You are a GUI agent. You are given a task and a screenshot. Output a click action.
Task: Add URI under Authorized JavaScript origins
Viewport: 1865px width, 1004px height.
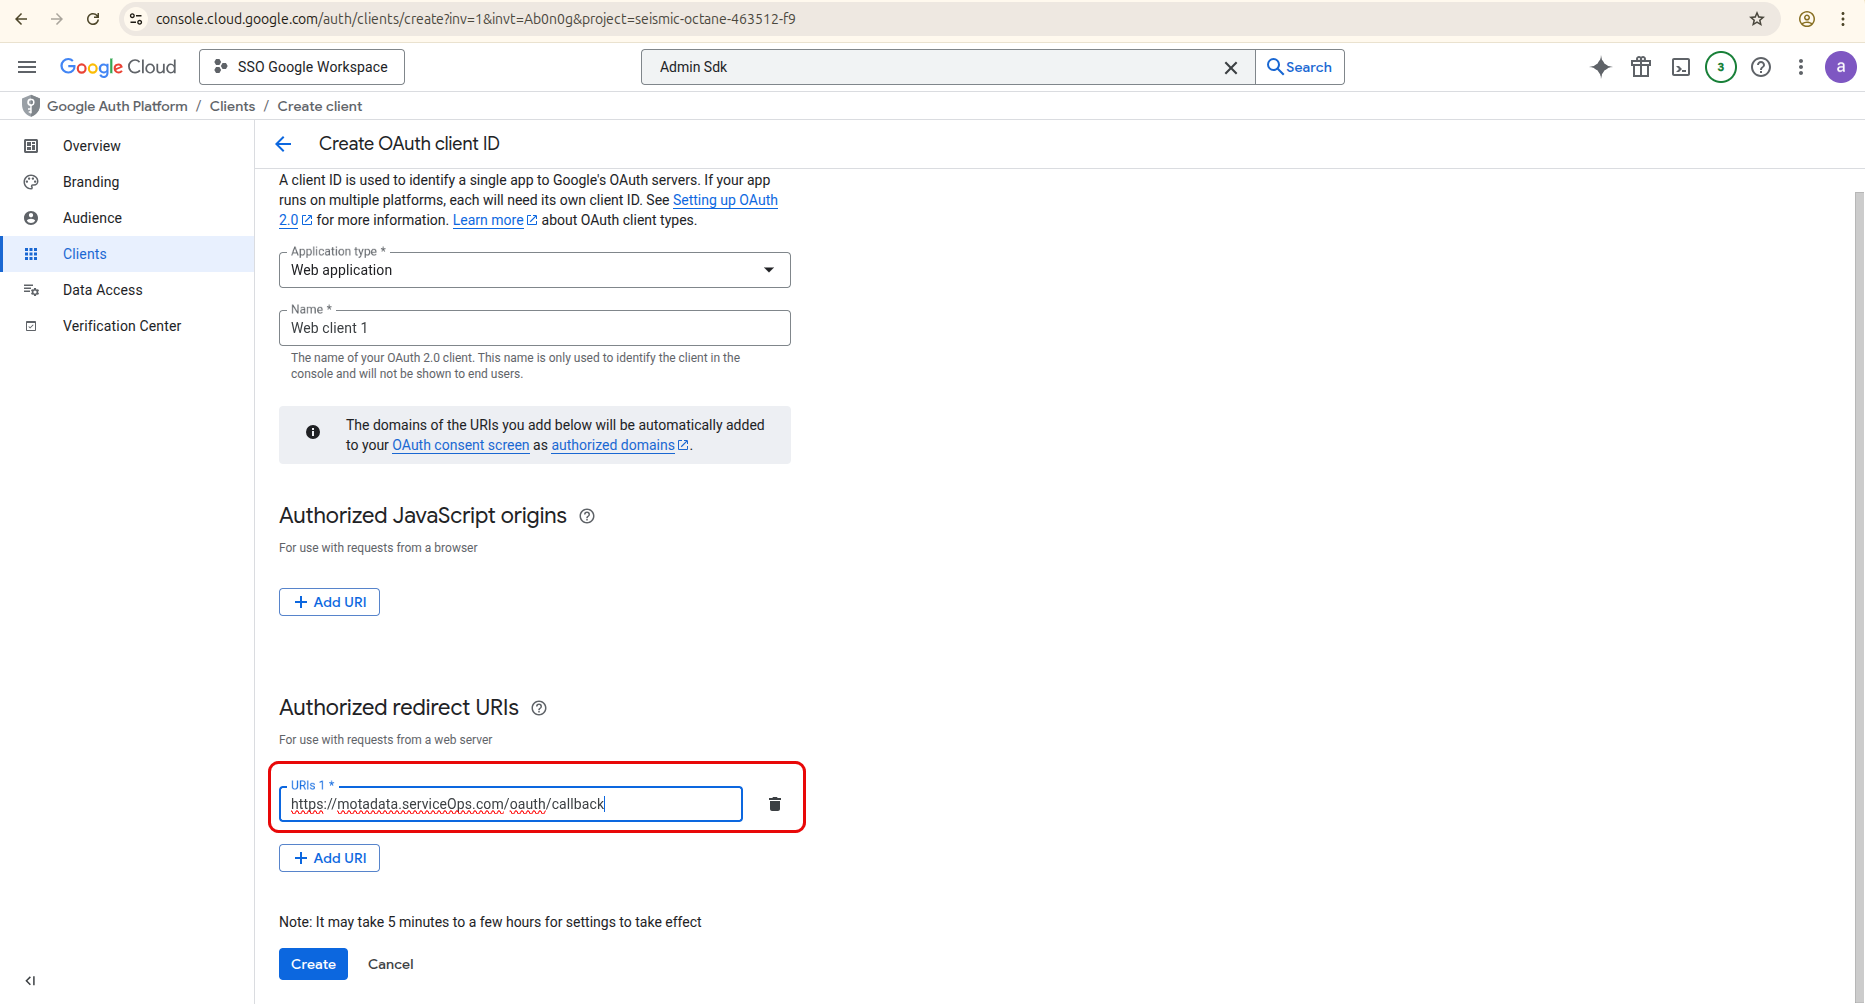click(329, 602)
